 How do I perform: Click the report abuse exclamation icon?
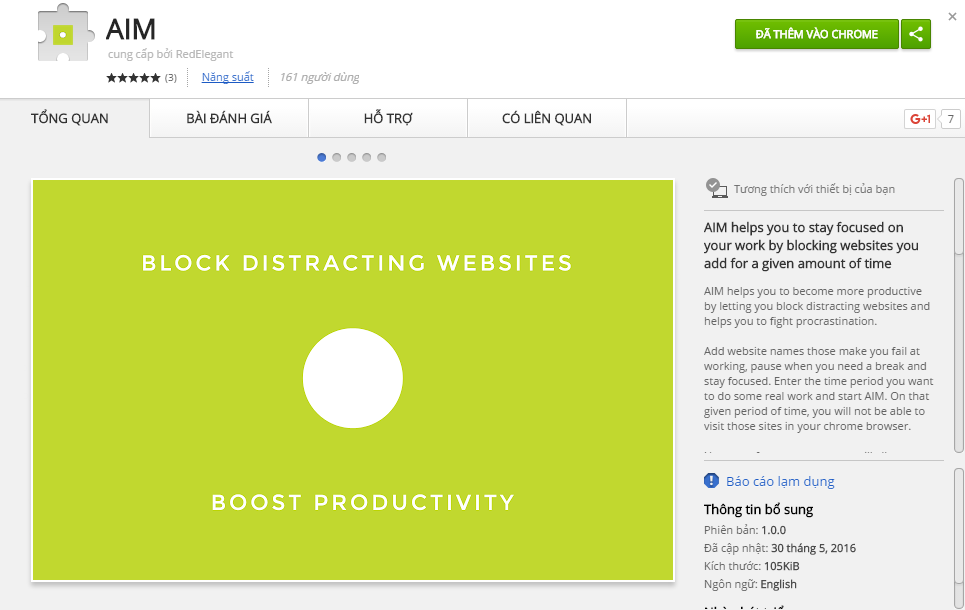[x=711, y=481]
